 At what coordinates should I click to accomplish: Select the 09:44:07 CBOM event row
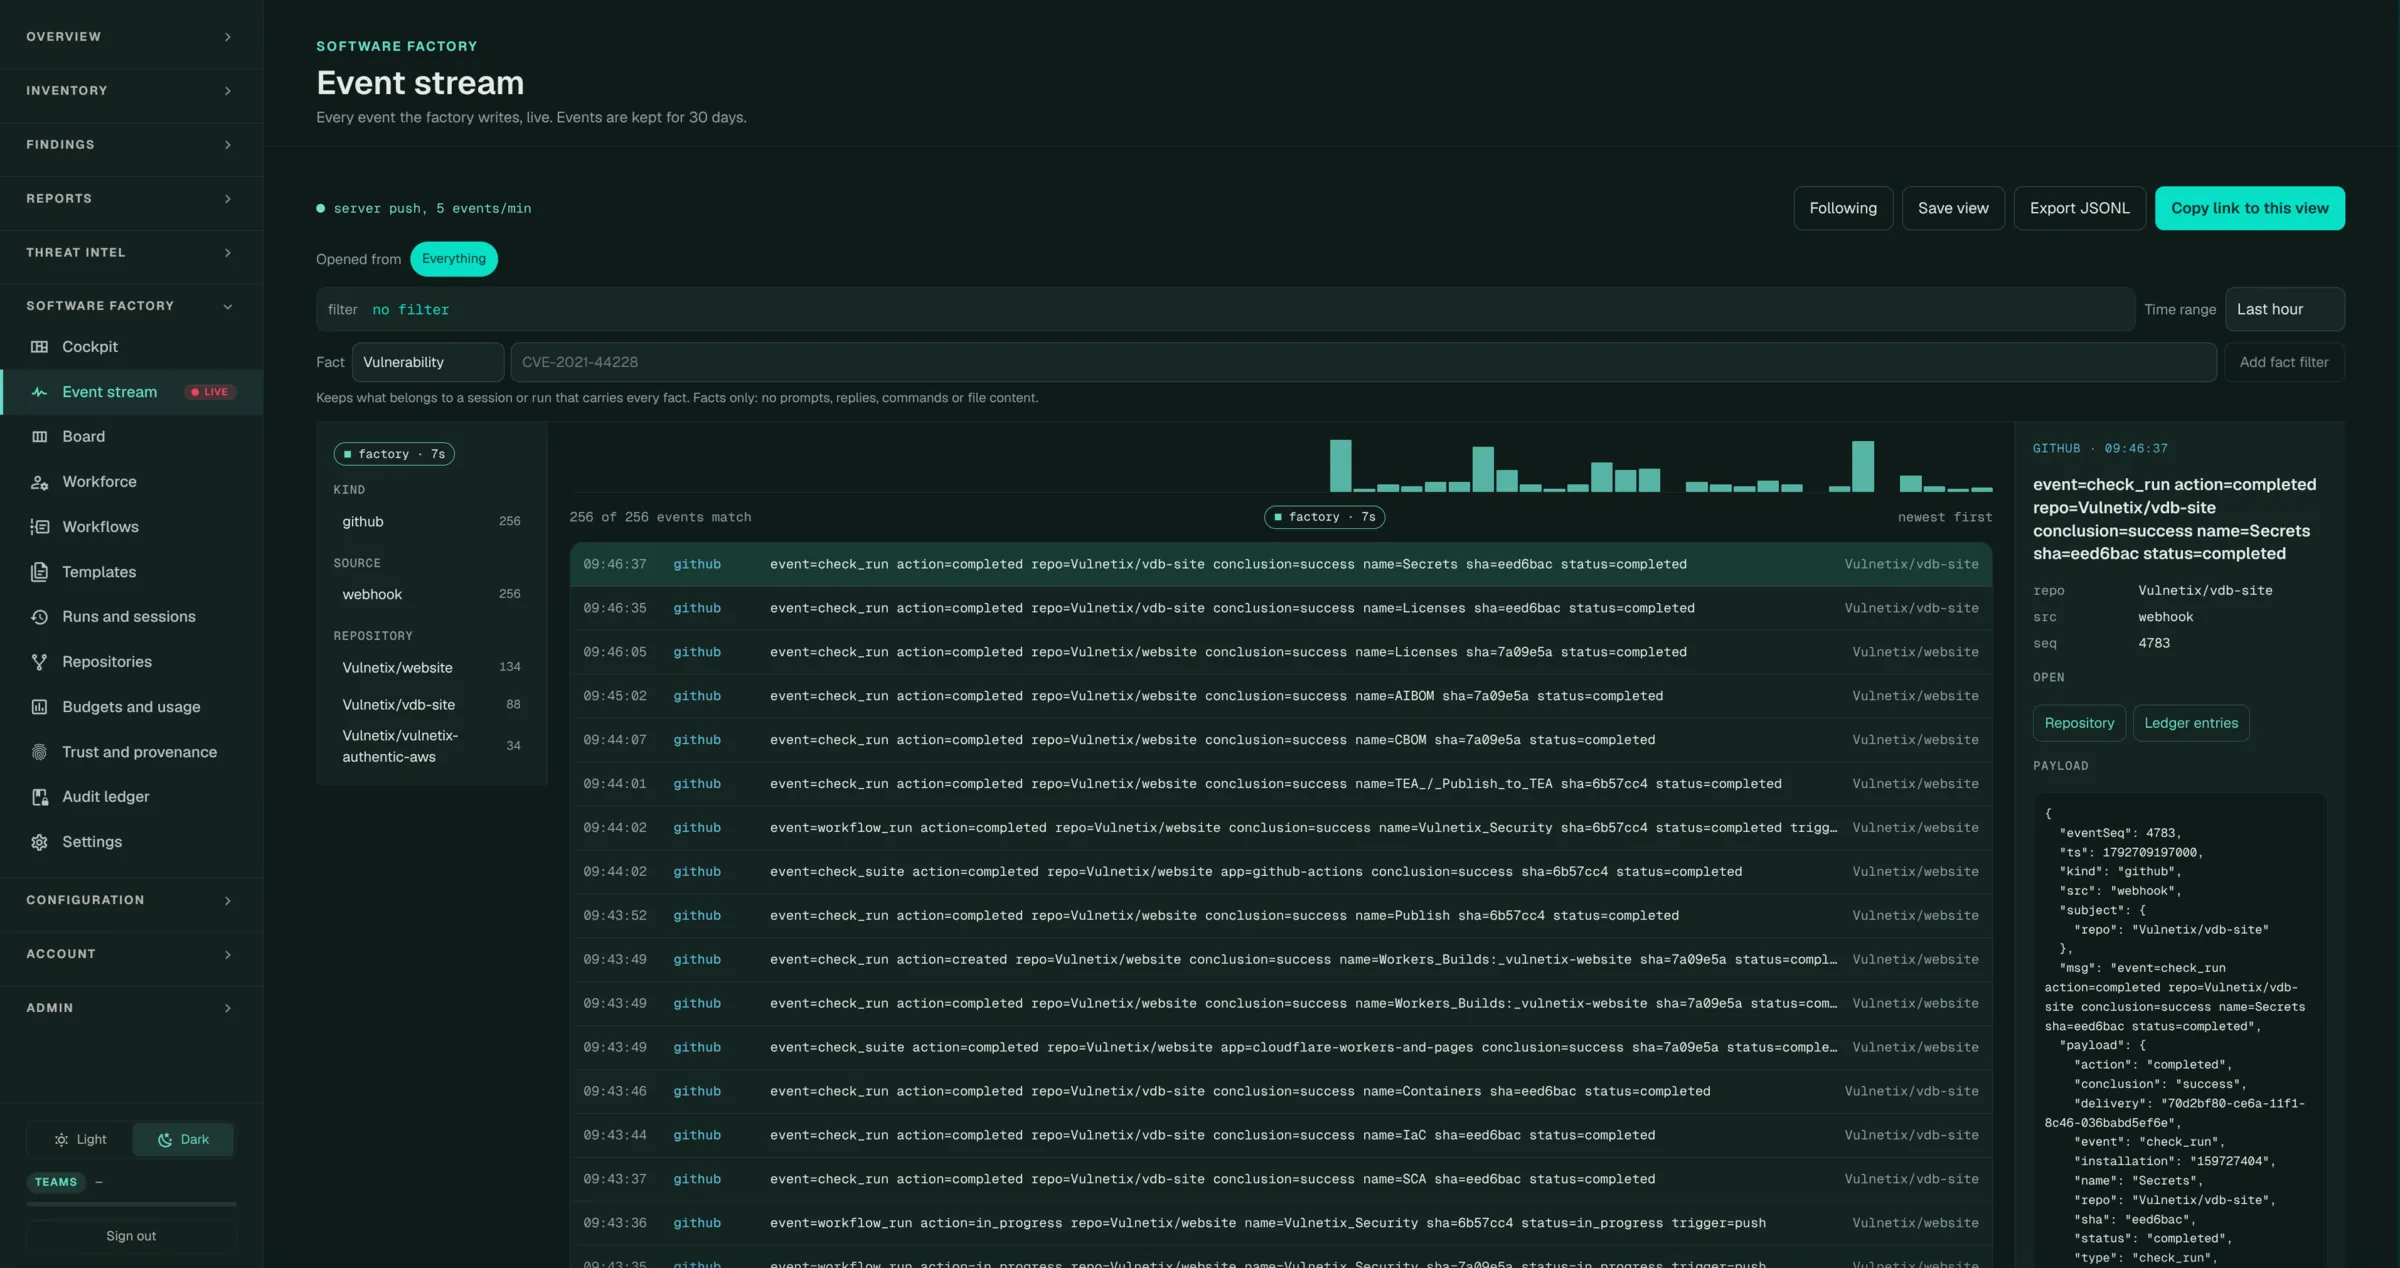coord(1280,740)
